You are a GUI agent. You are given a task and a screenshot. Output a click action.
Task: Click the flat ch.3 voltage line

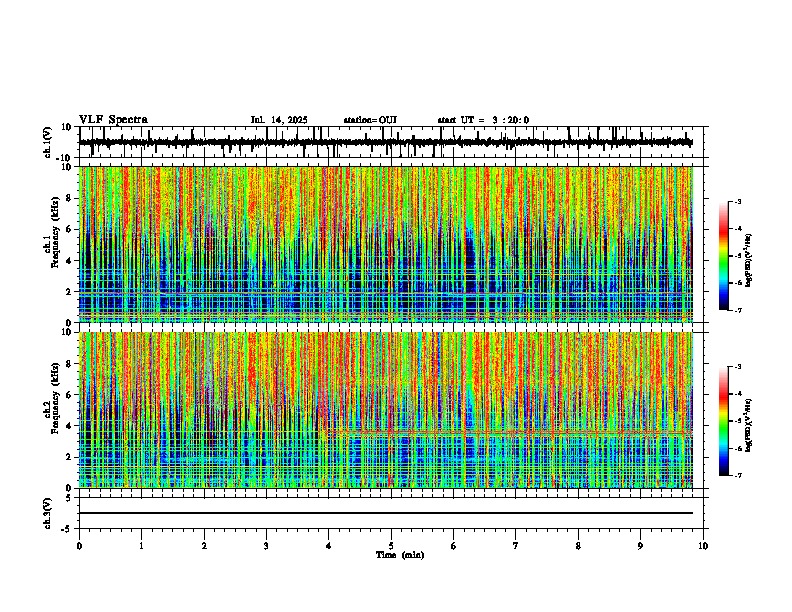(385, 513)
